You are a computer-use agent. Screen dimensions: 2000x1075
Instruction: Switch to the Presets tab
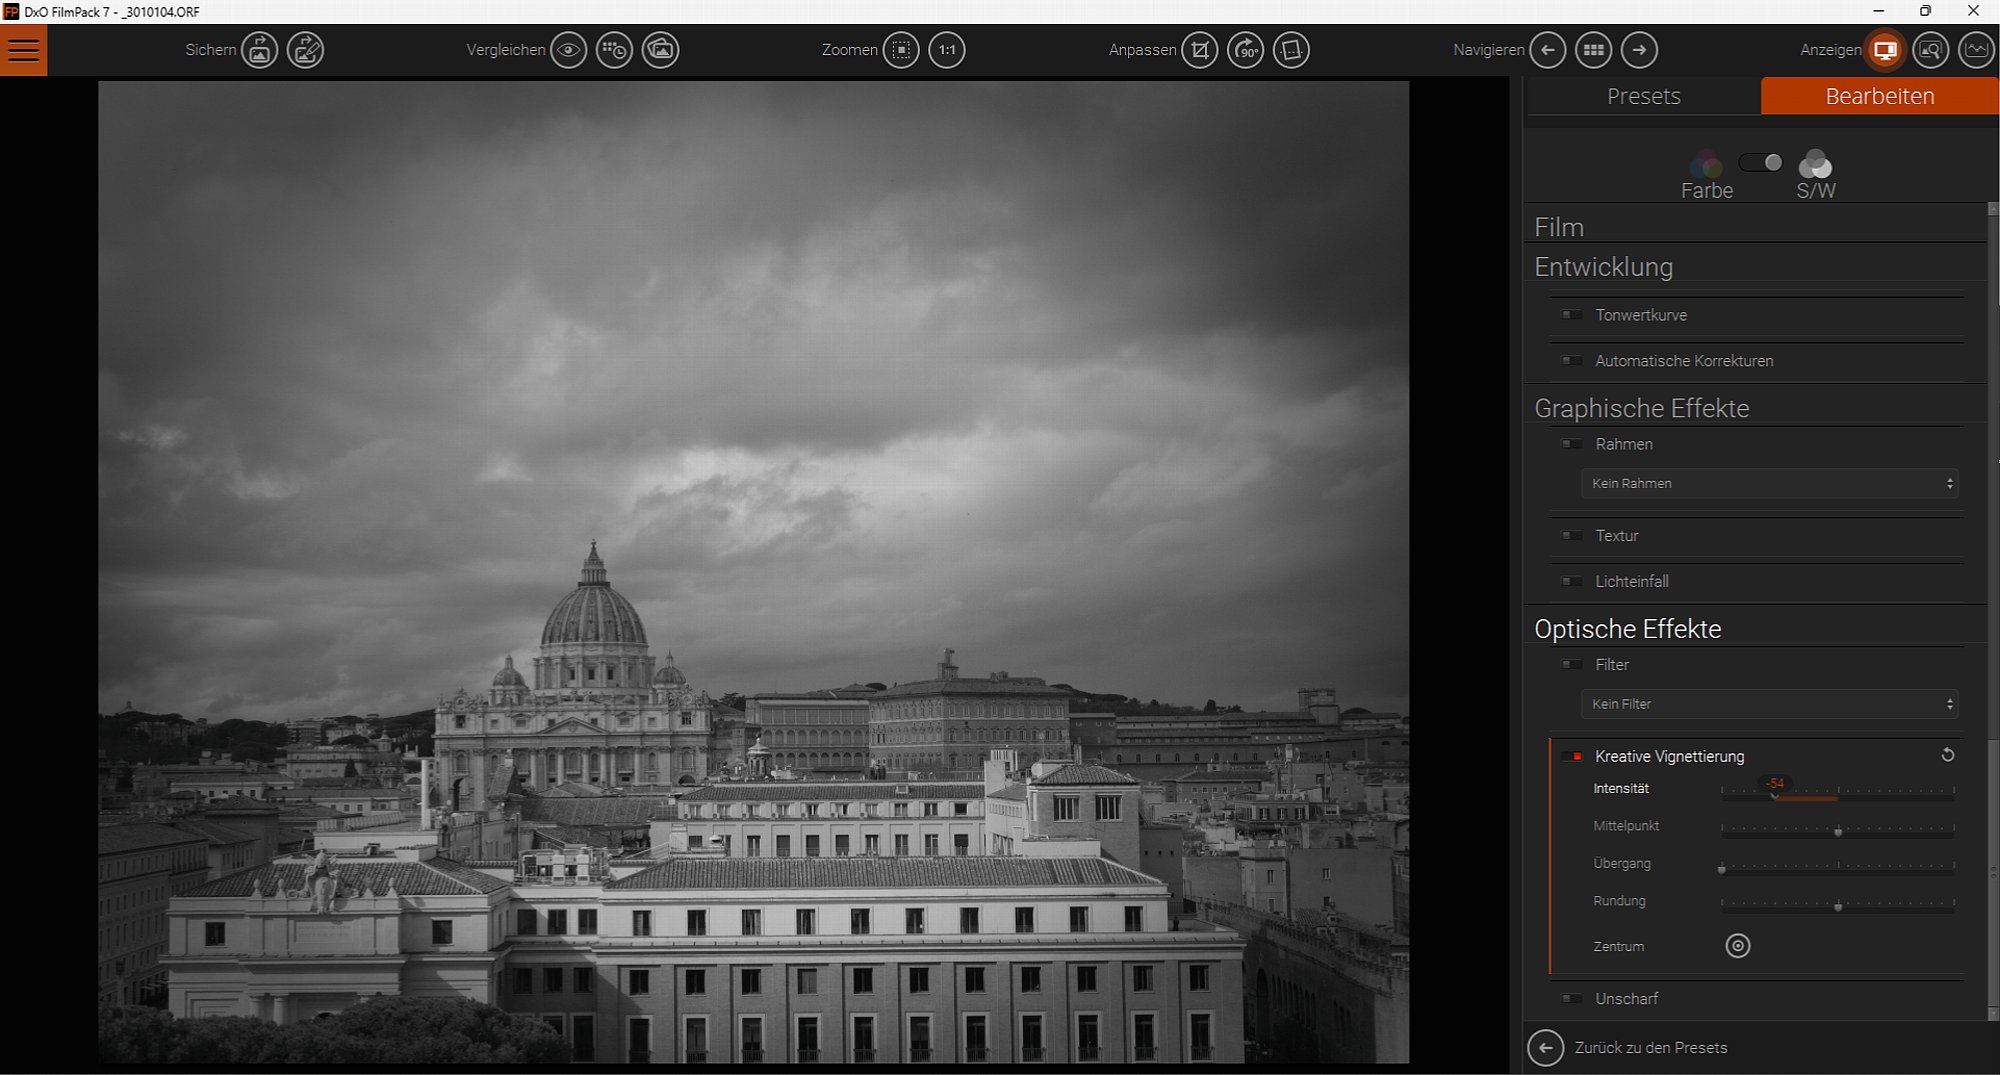tap(1643, 96)
